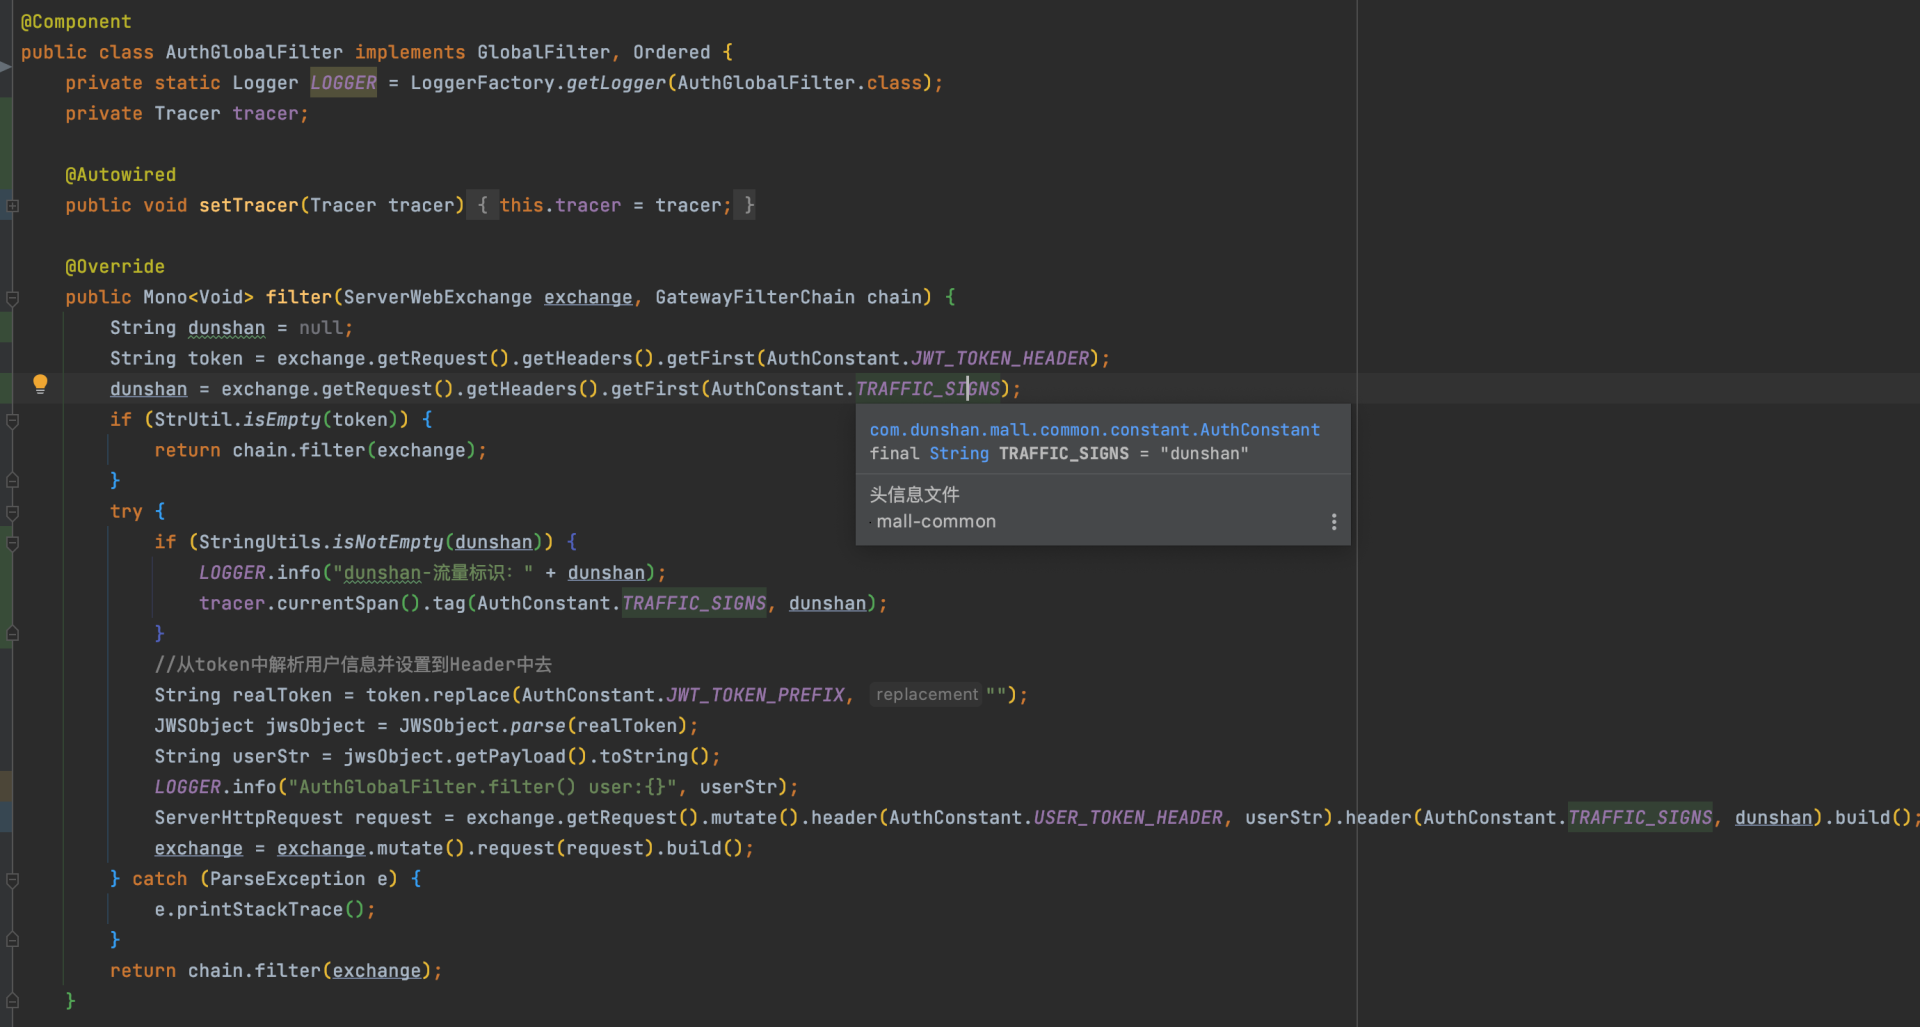Click the null literal in dunshan declaration
The height and width of the screenshot is (1027, 1920).
(320, 328)
